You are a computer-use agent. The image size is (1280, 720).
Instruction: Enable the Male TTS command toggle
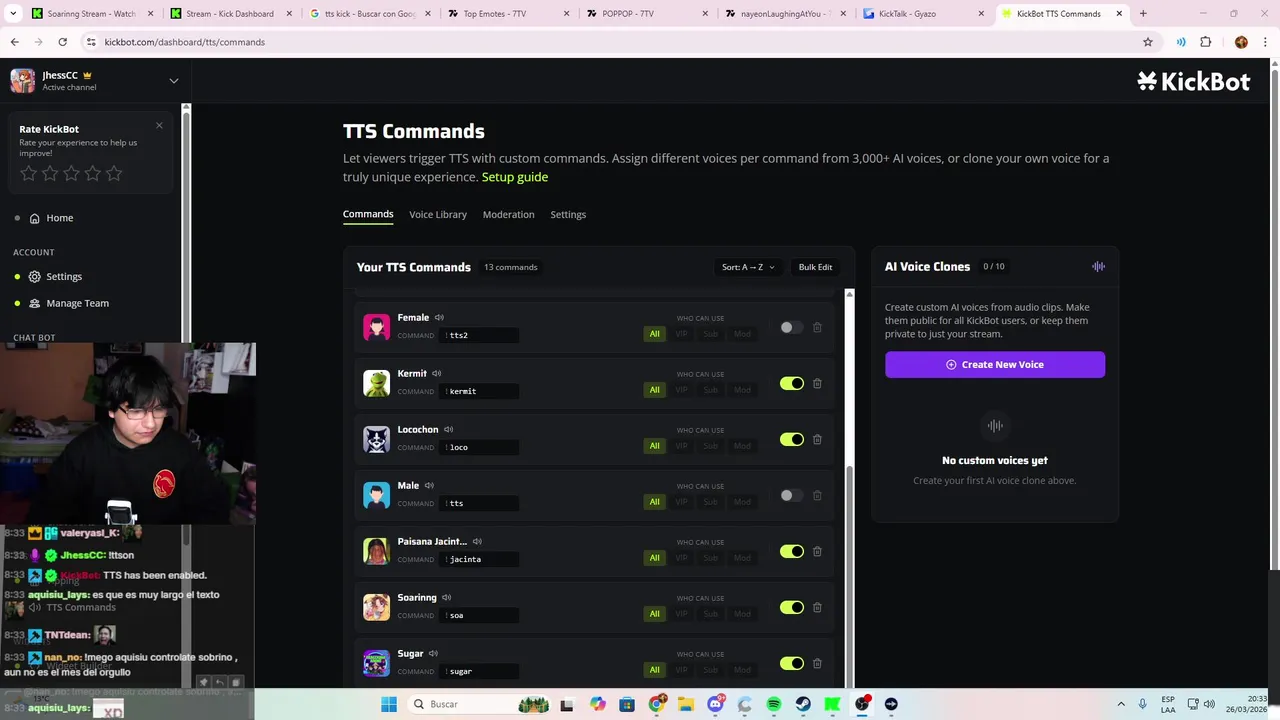point(791,496)
